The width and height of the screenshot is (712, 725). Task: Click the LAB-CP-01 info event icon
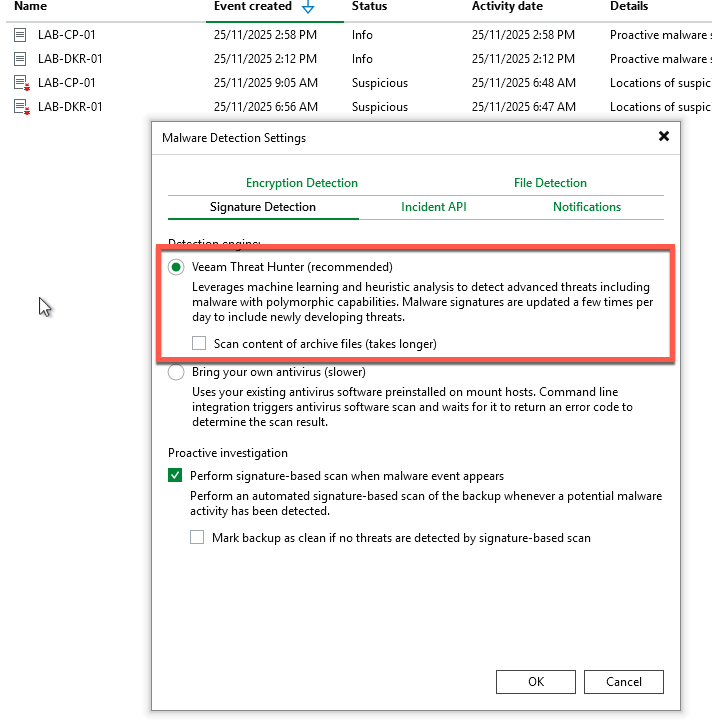[20, 35]
